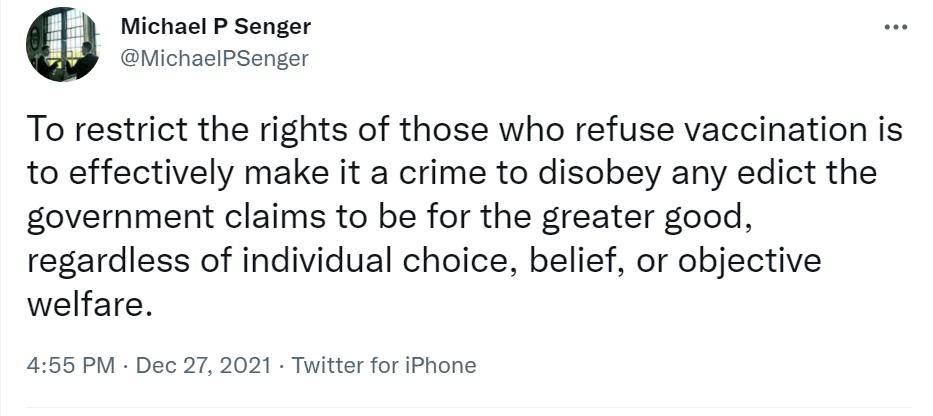Image resolution: width=933 pixels, height=416 pixels.
Task: Click the @MichaelPSenger handle
Action: 214,58
